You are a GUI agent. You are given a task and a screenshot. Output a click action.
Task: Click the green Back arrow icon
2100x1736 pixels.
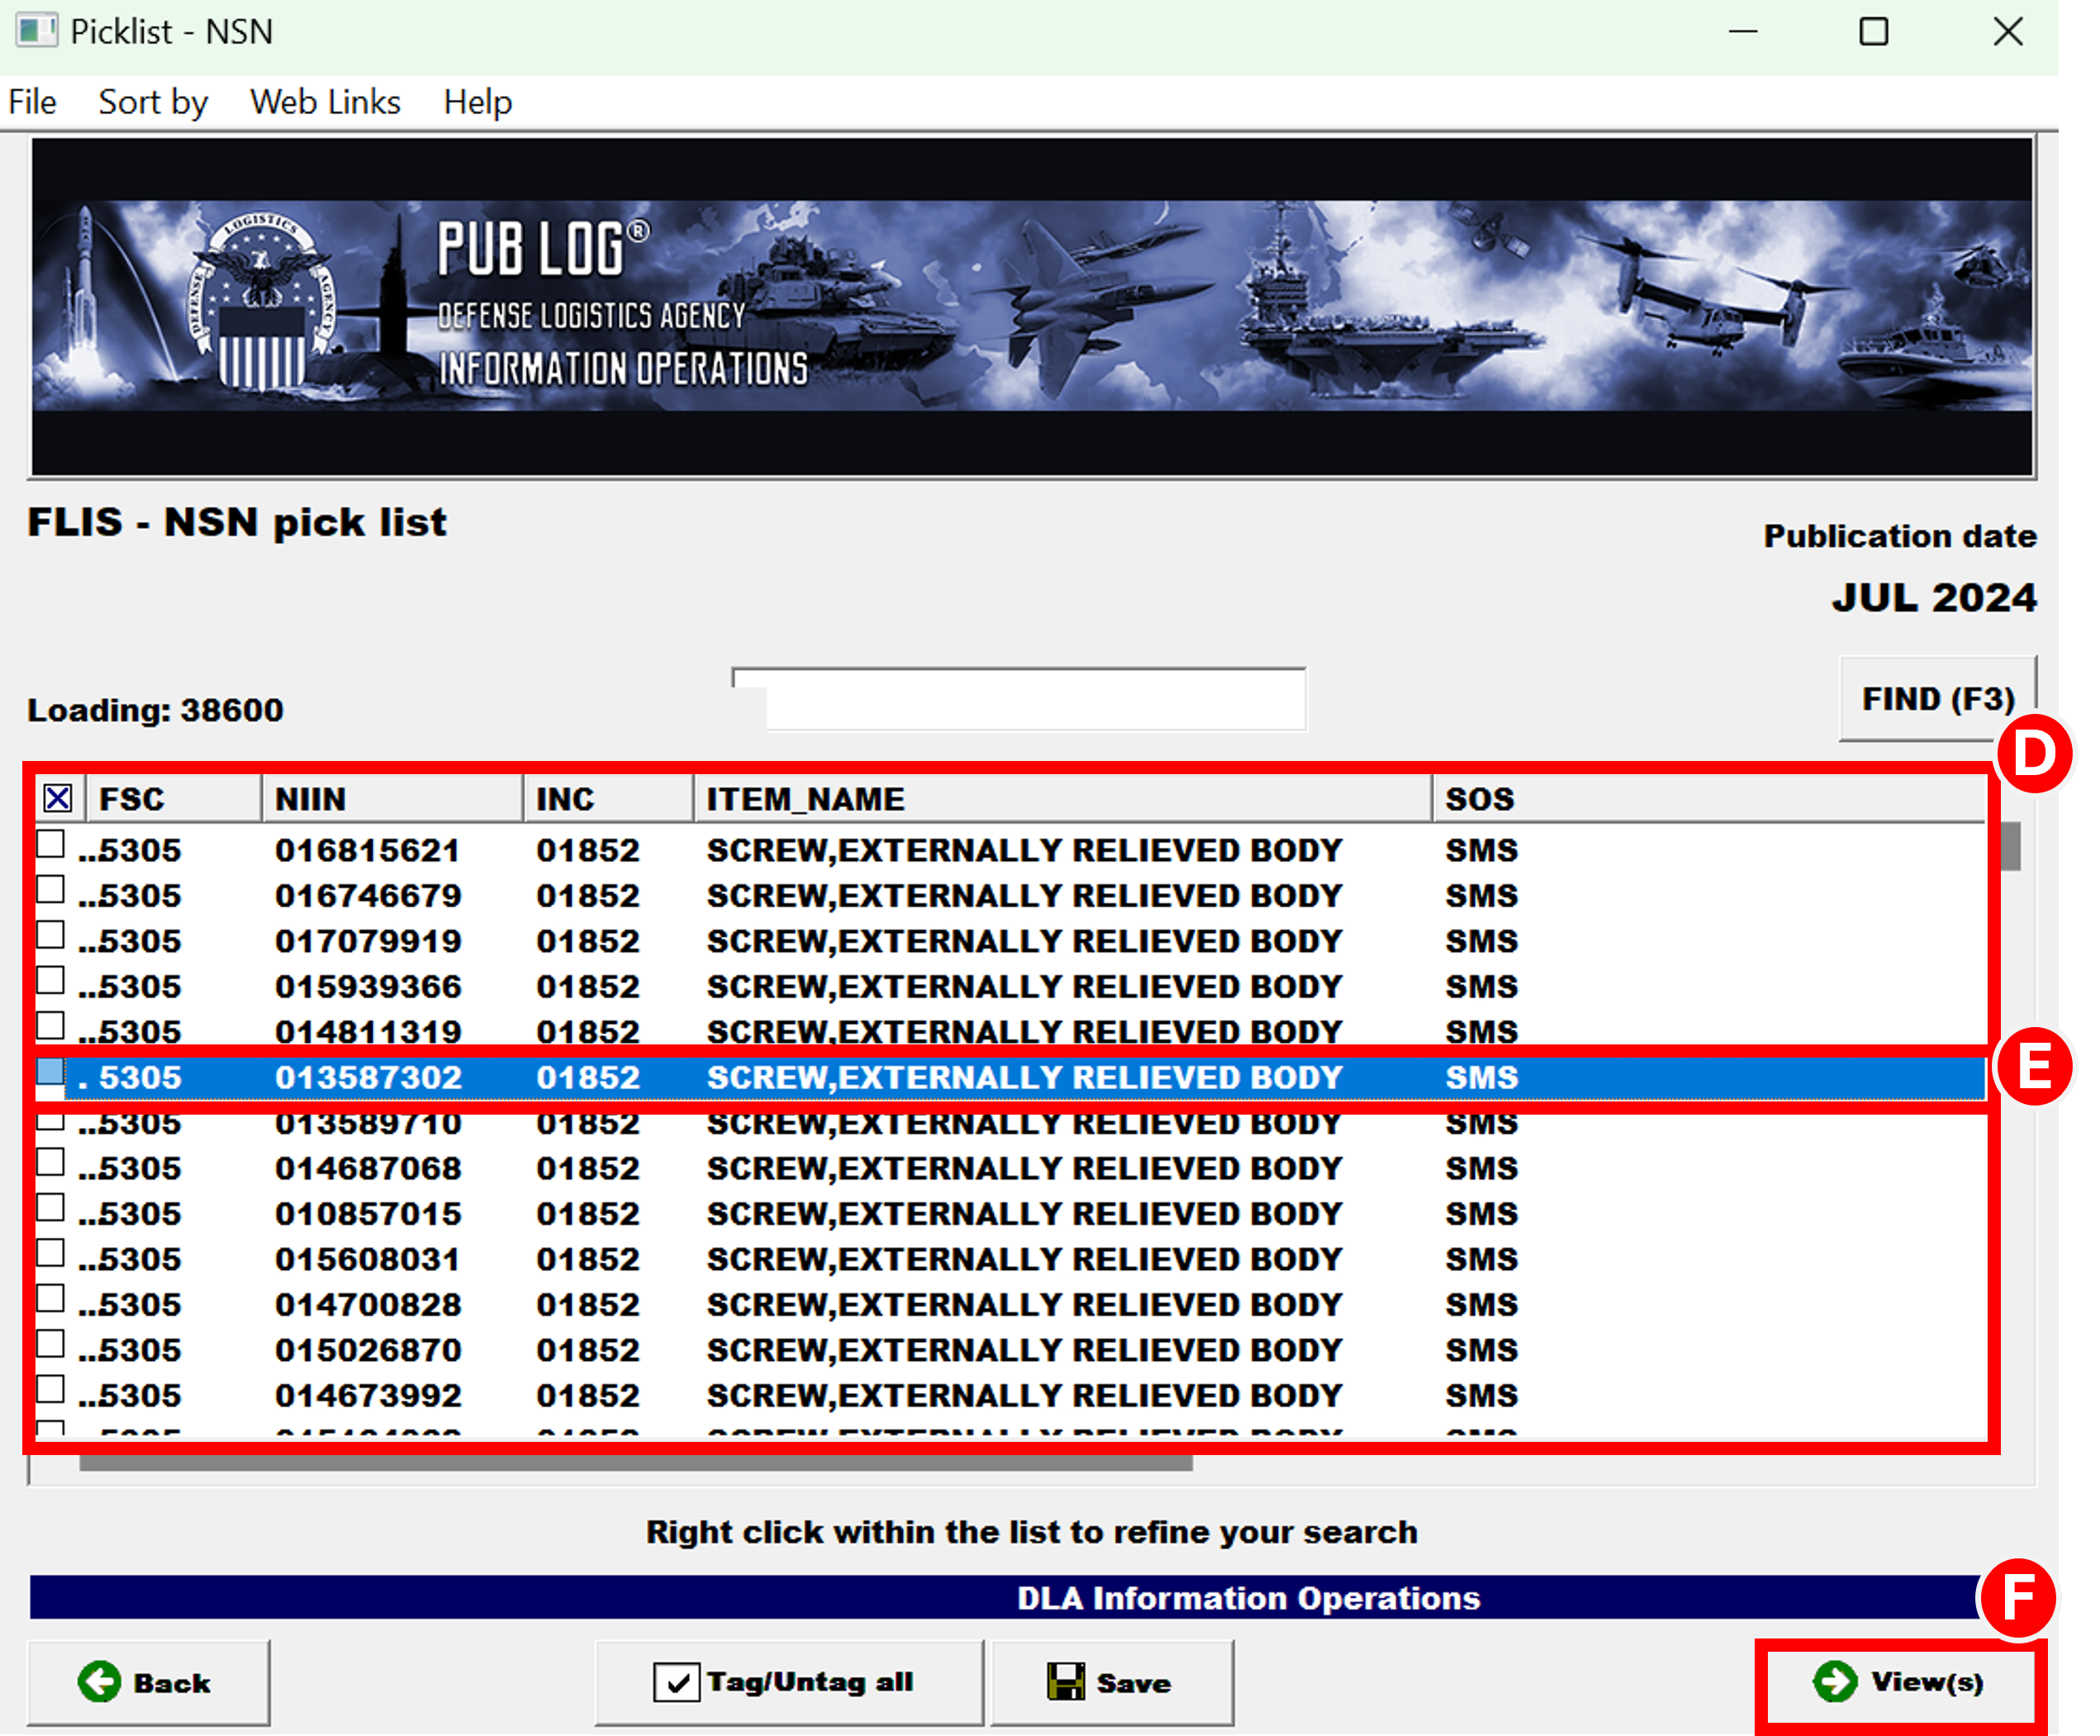click(99, 1682)
